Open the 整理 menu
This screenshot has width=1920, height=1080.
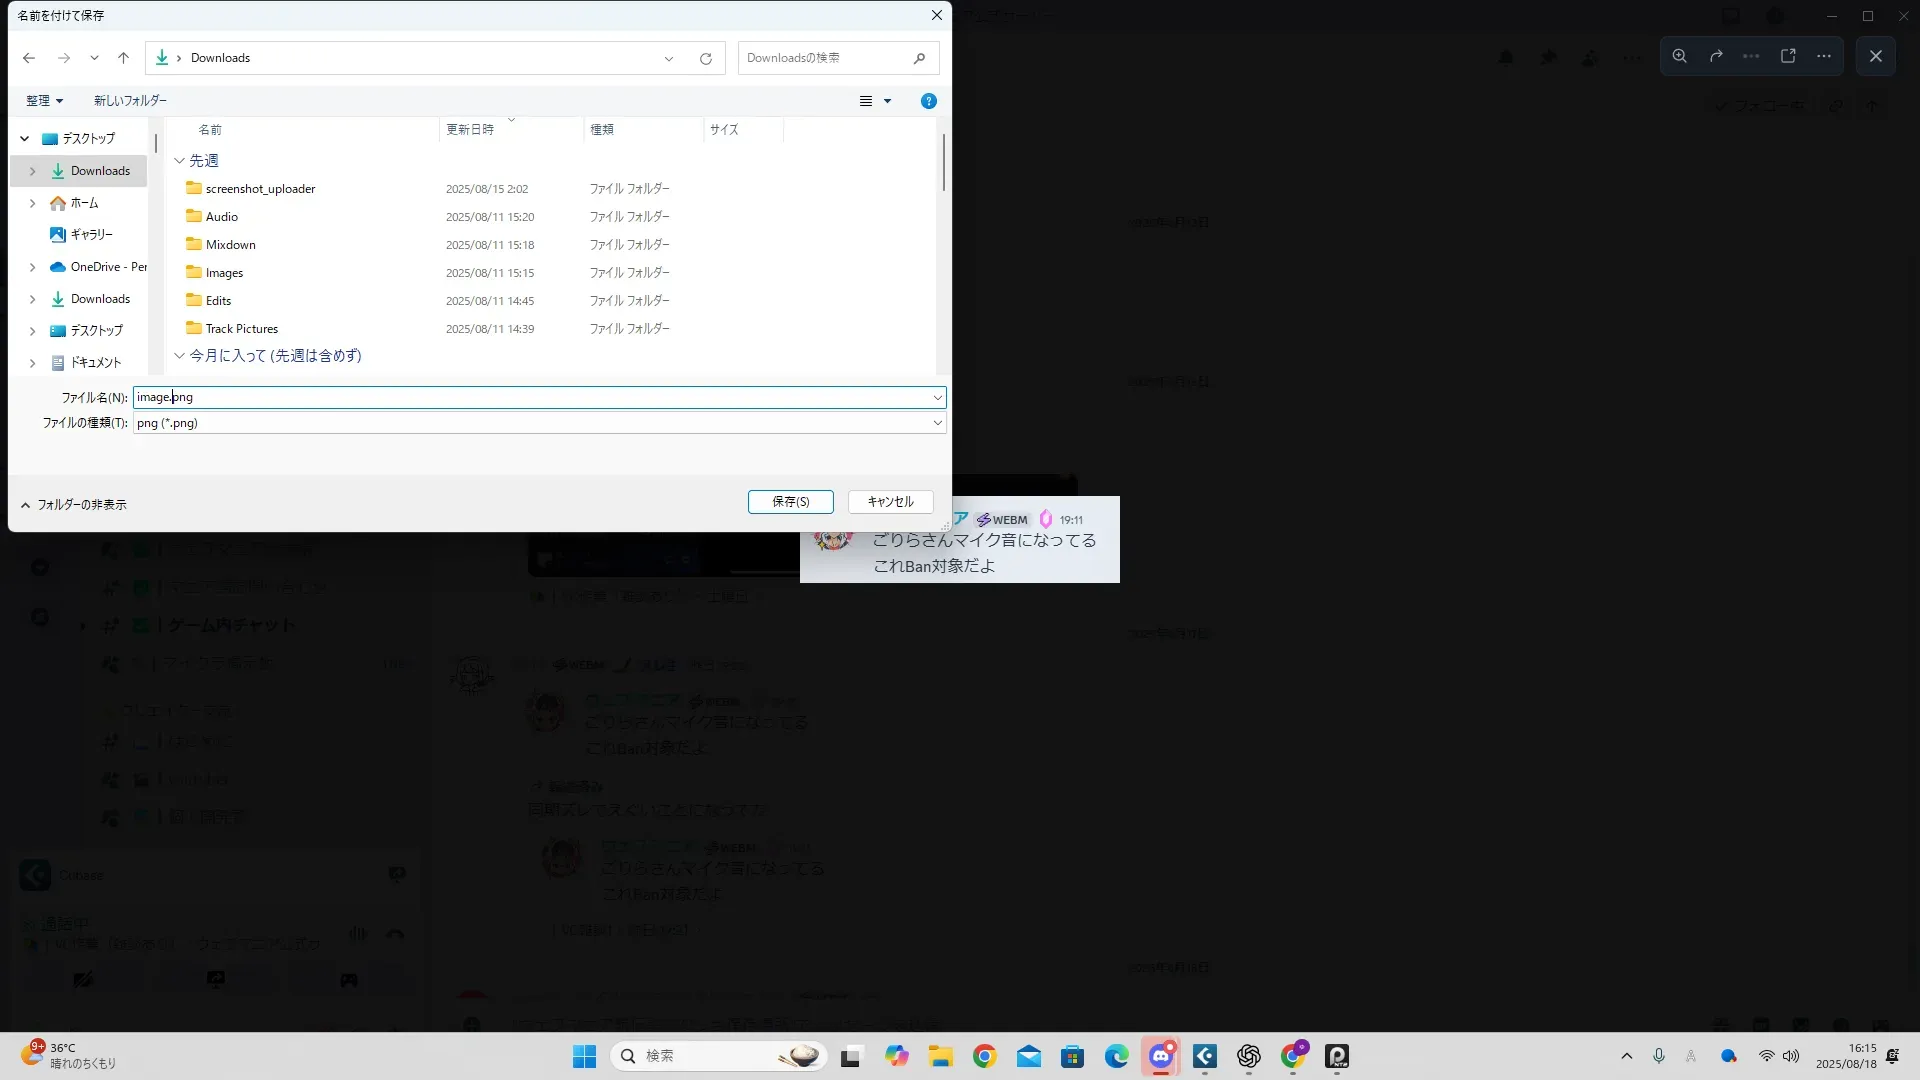[44, 101]
